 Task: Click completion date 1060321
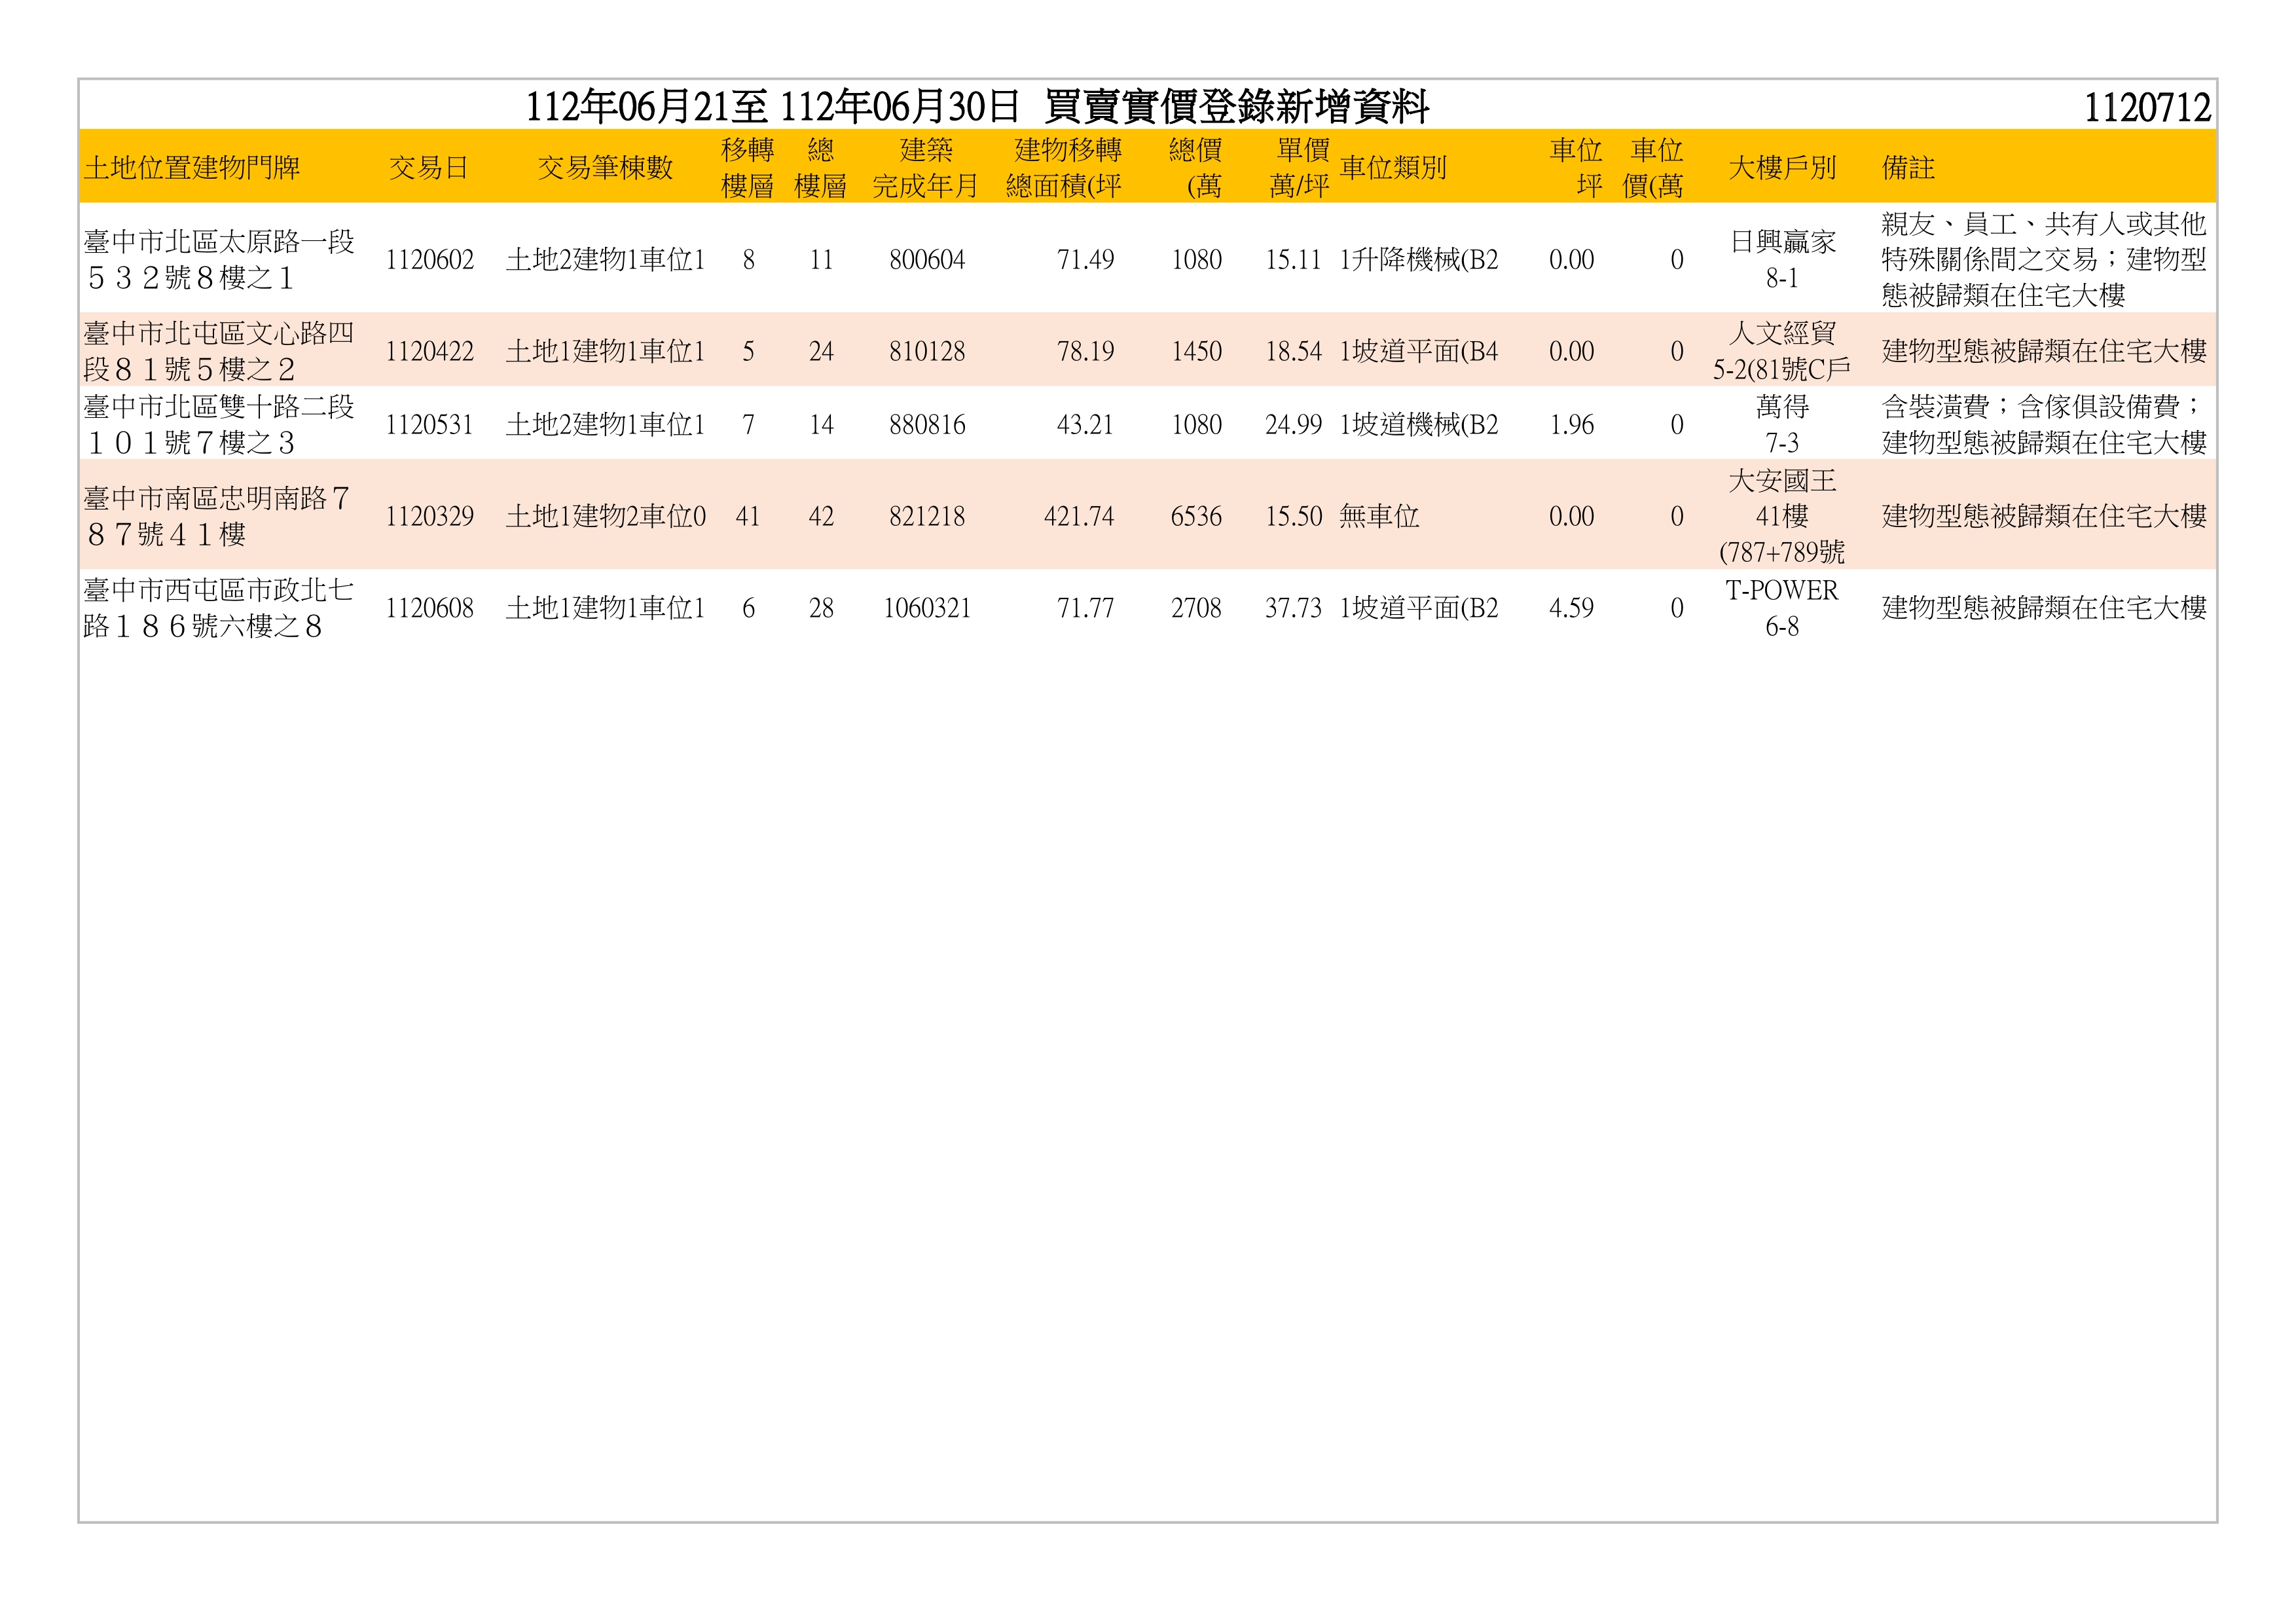pyautogui.click(x=927, y=608)
